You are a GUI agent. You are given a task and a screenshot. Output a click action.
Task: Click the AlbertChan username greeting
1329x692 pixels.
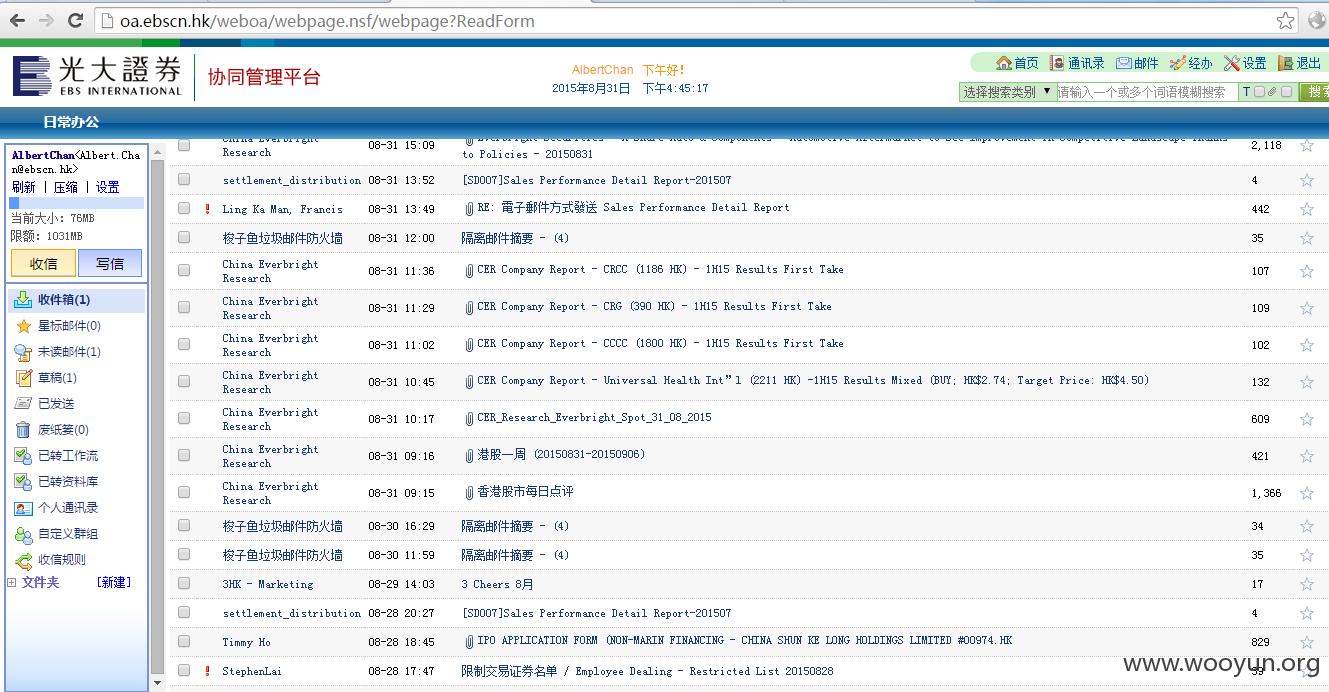click(x=602, y=70)
